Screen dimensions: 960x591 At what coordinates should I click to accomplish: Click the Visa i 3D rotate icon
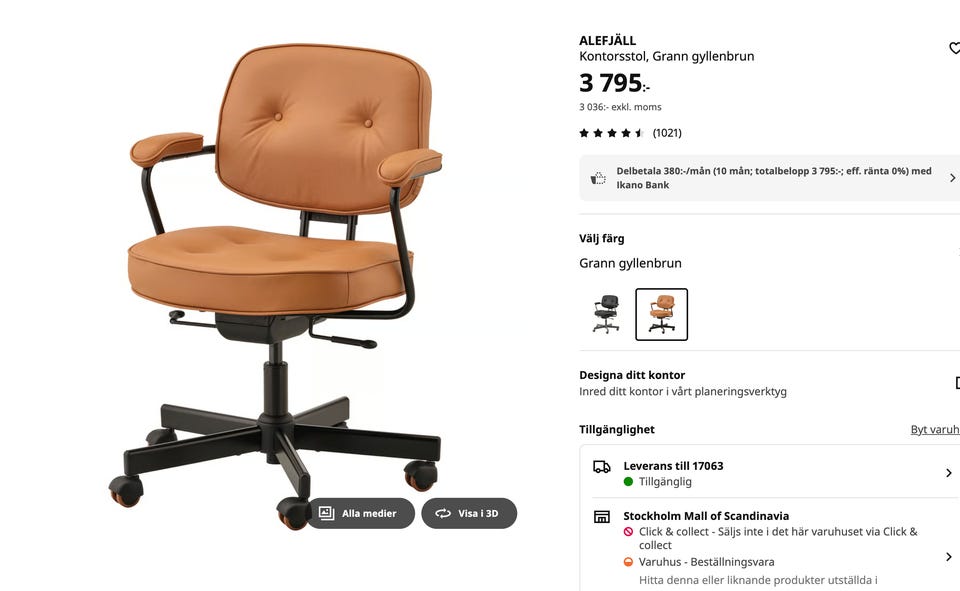click(443, 513)
